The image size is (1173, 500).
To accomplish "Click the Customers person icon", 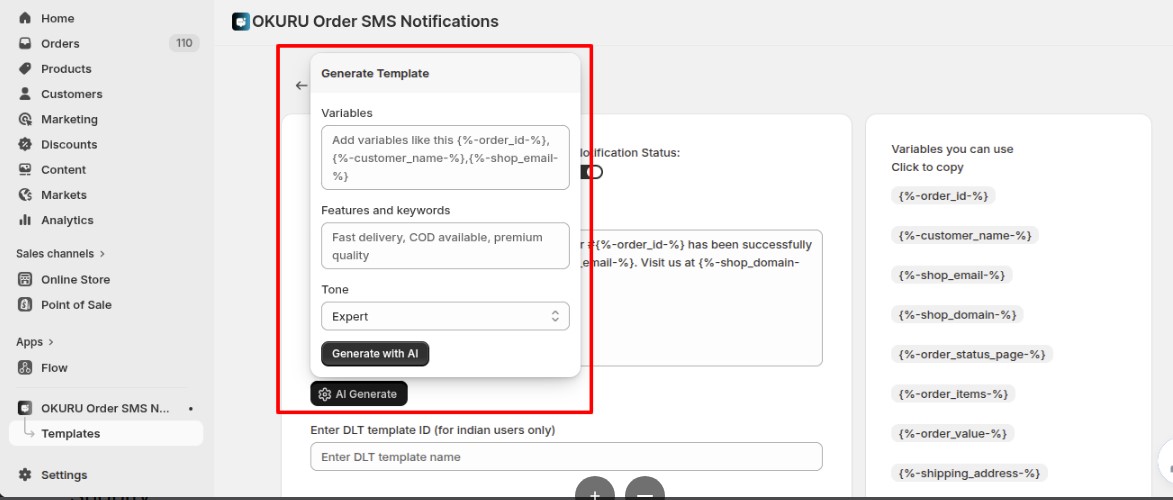I will (25, 94).
